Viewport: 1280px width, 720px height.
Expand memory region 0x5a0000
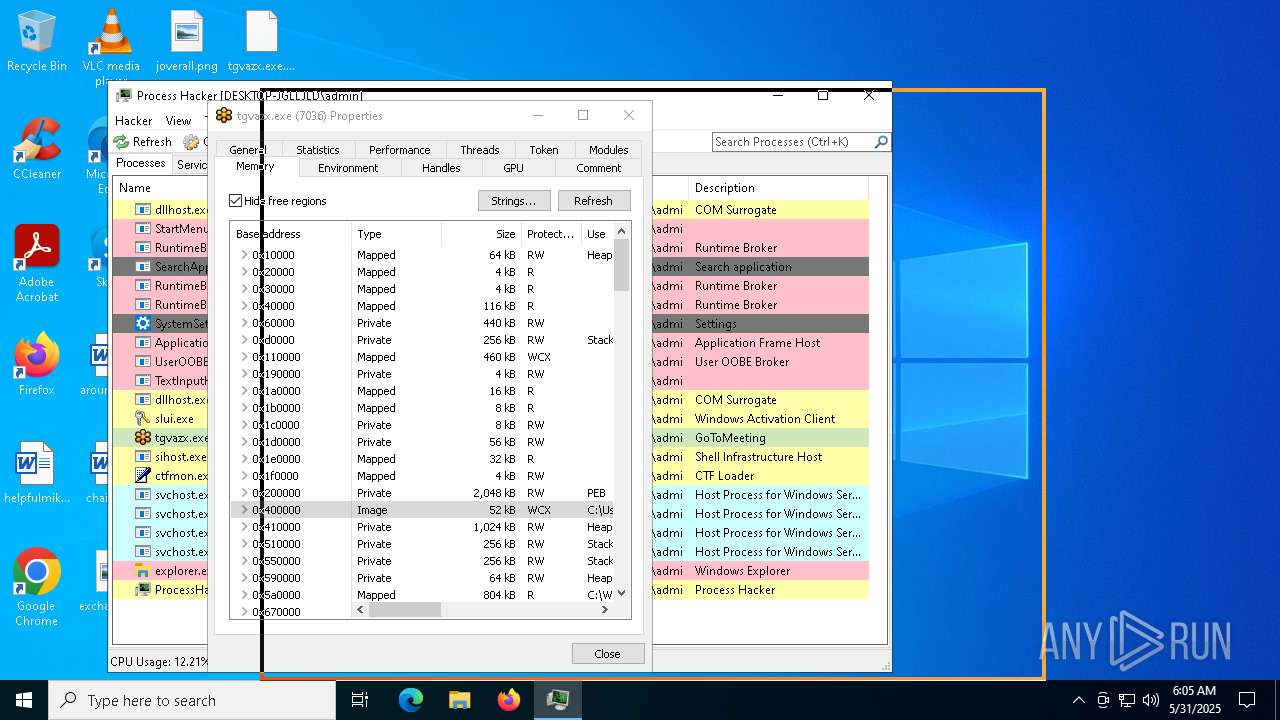pyautogui.click(x=244, y=595)
